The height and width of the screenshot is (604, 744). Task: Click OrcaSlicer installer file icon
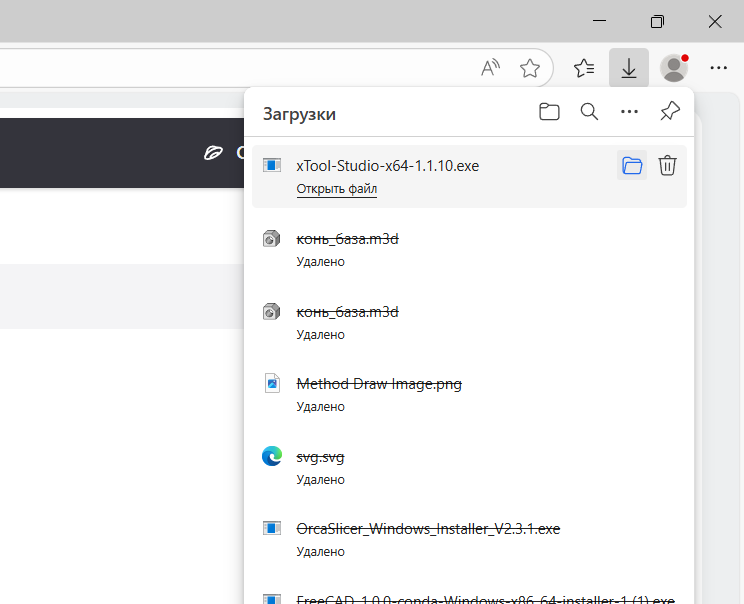tap(272, 528)
